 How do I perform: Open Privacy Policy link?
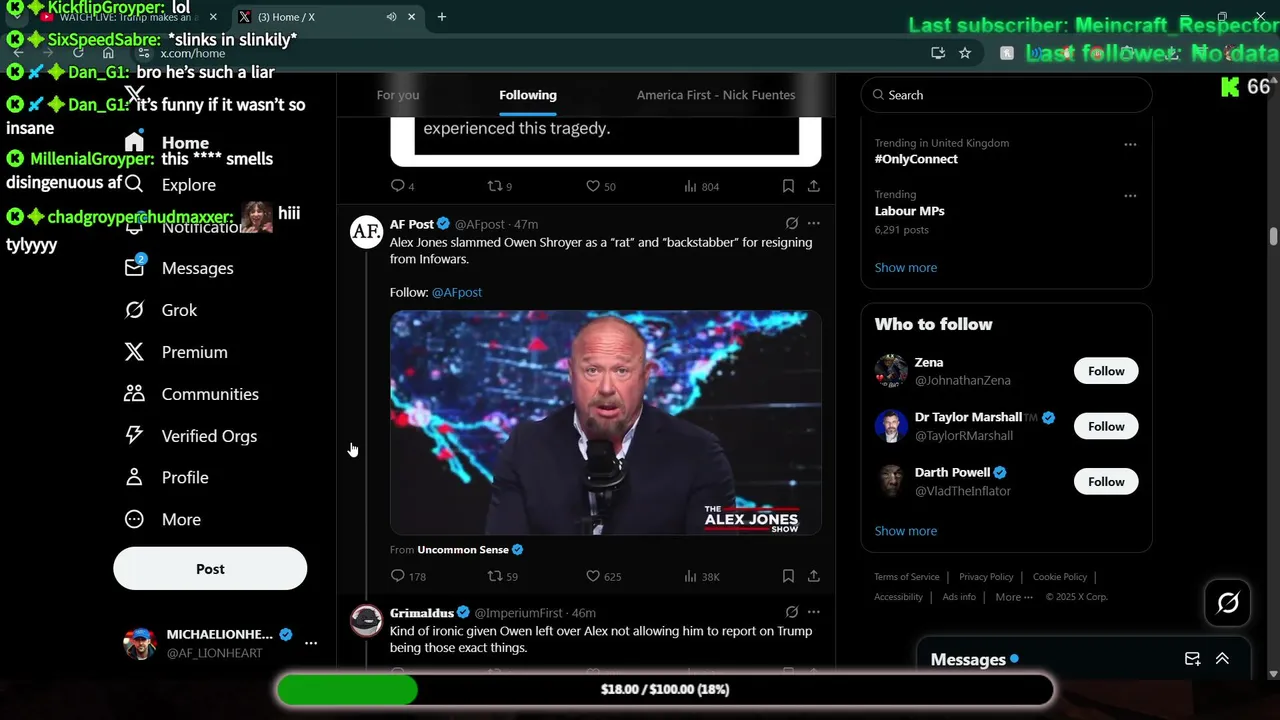(986, 577)
